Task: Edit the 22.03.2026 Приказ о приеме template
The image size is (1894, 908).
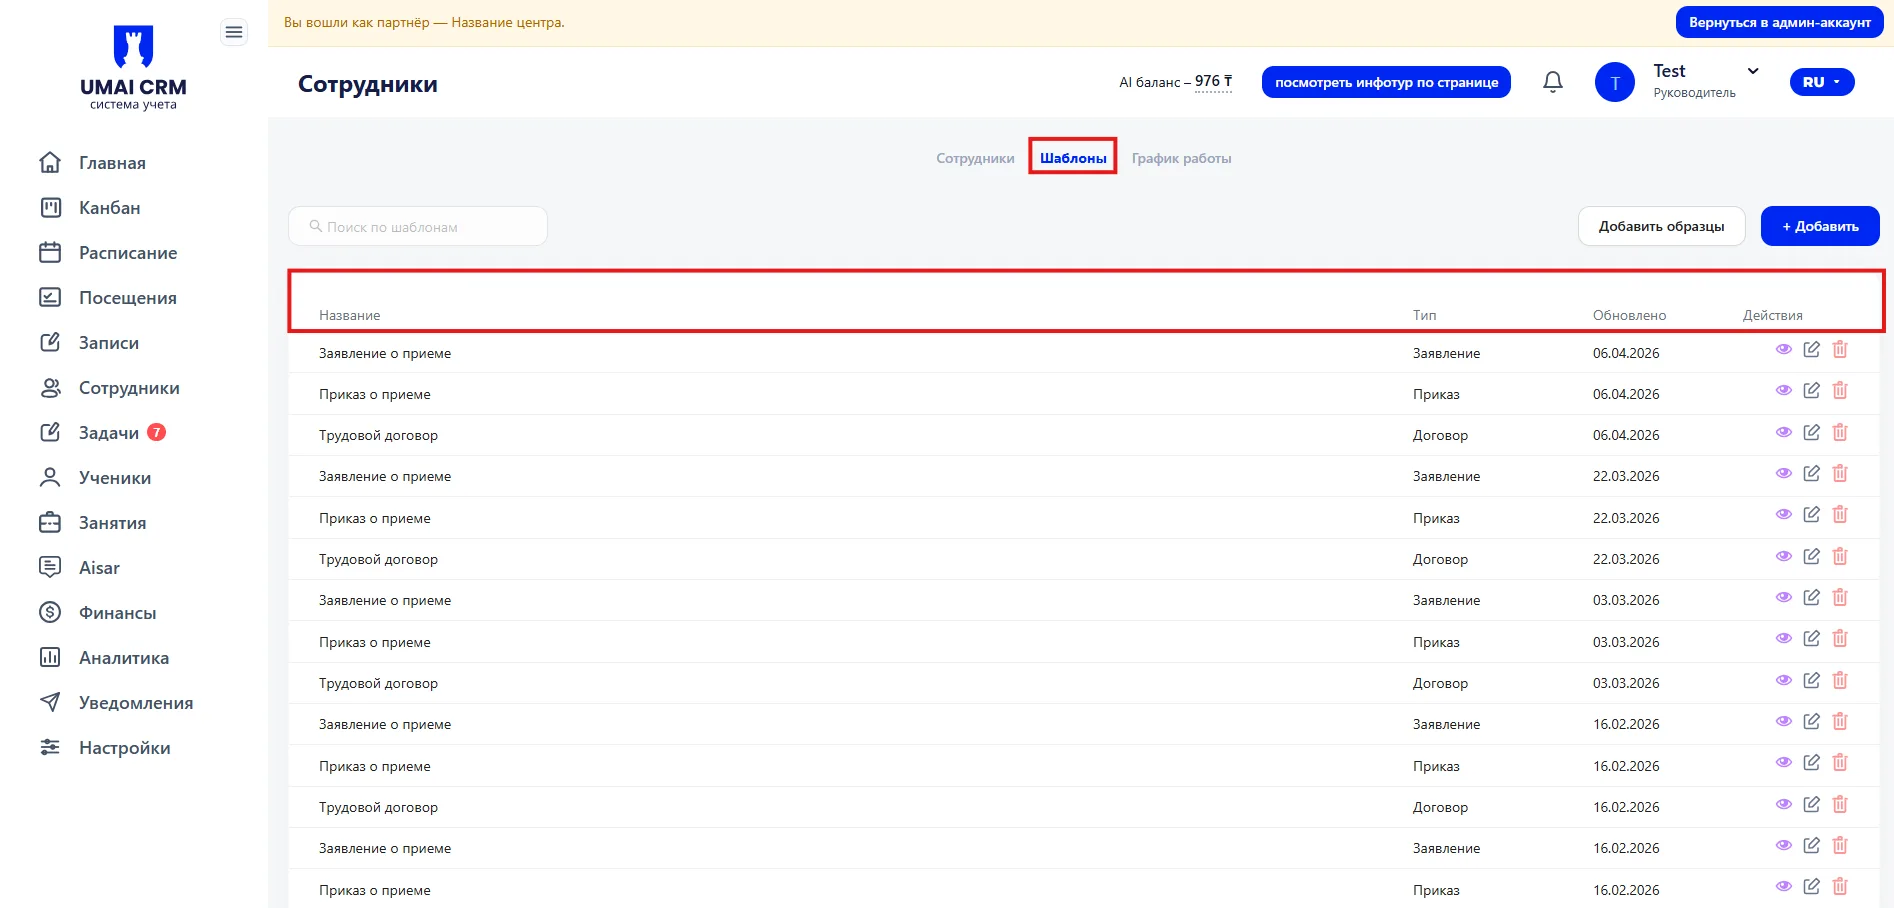Action: pos(1812,514)
